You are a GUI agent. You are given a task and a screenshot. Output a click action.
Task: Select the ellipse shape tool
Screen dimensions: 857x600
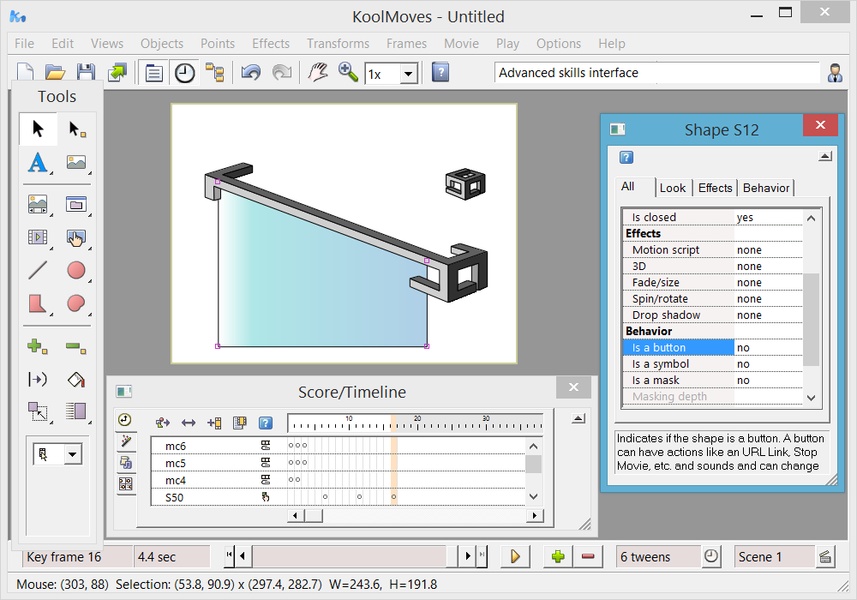(x=76, y=270)
